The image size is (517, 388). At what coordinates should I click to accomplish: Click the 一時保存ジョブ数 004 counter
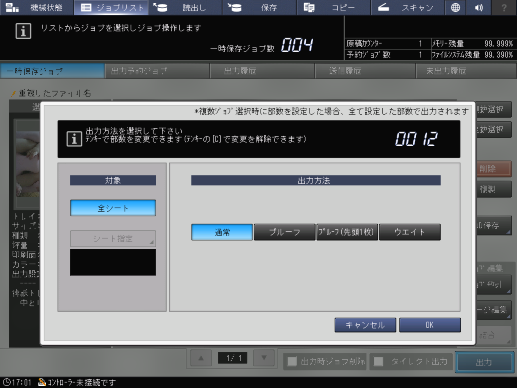point(297,45)
